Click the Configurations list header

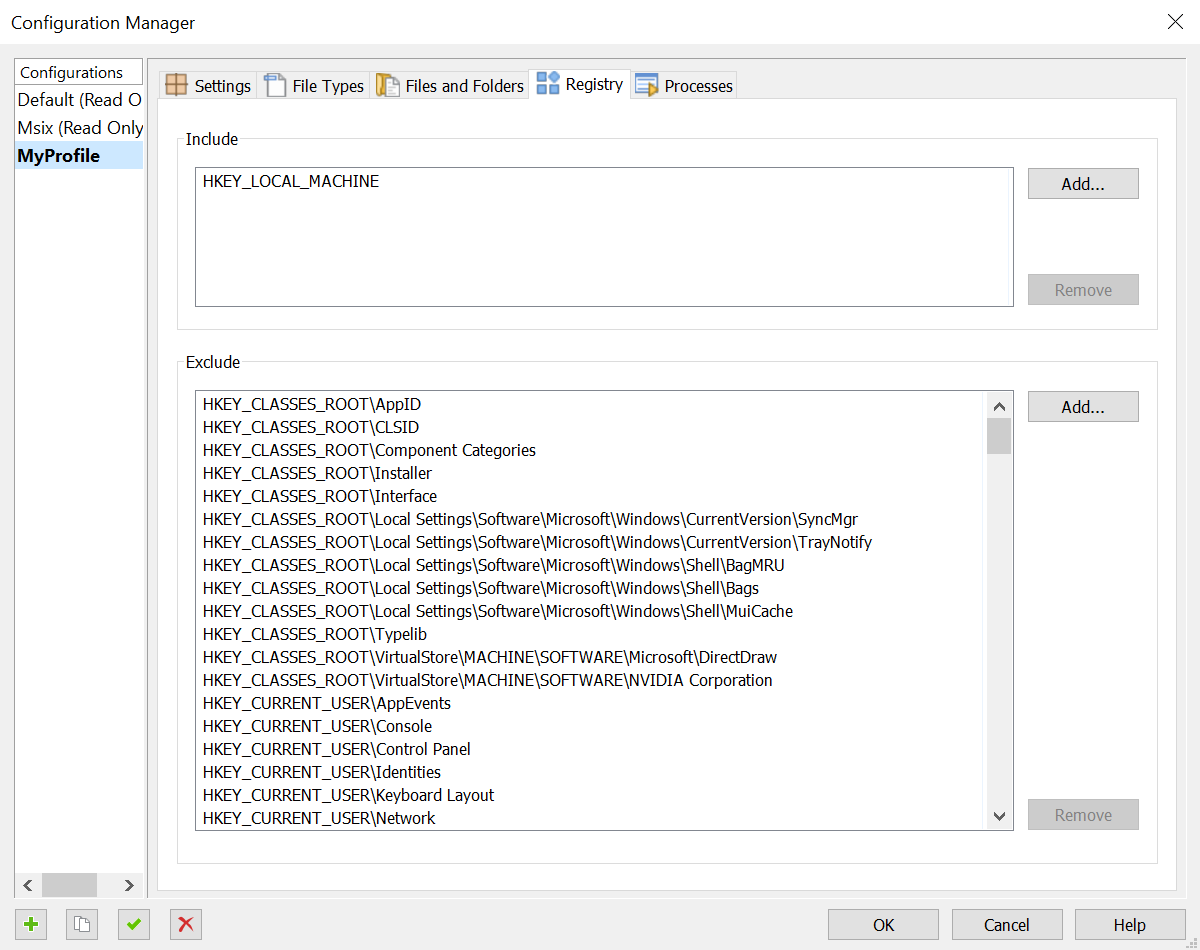[79, 72]
